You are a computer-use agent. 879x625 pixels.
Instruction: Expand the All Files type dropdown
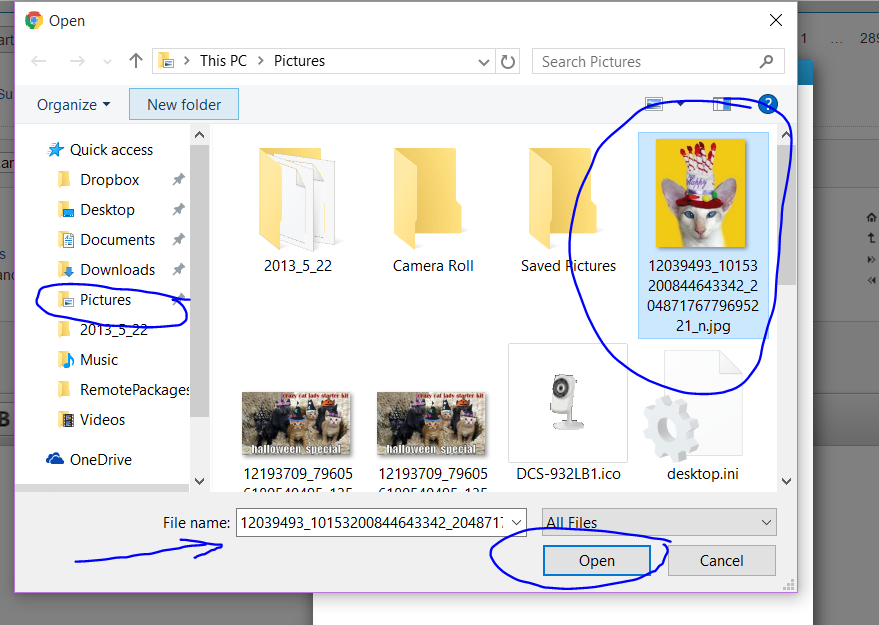(x=659, y=522)
